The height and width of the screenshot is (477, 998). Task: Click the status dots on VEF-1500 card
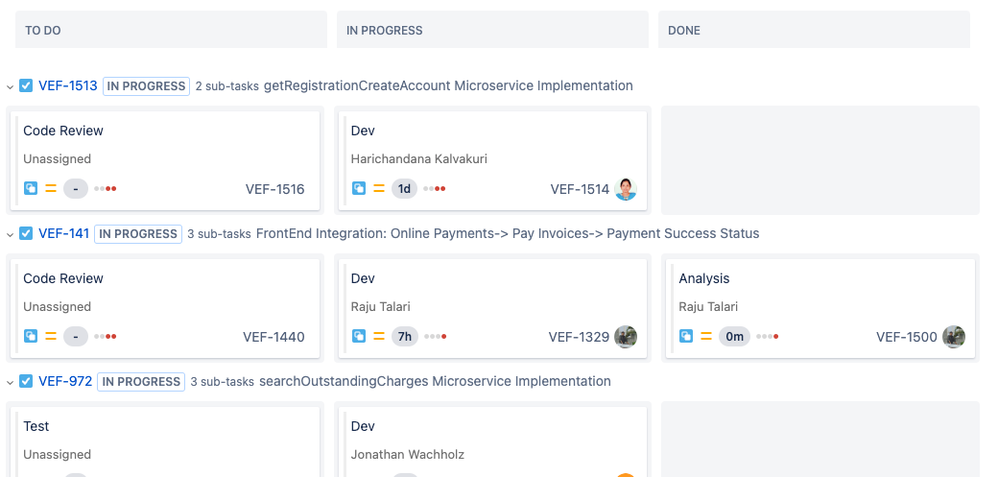pyautogui.click(x=767, y=336)
